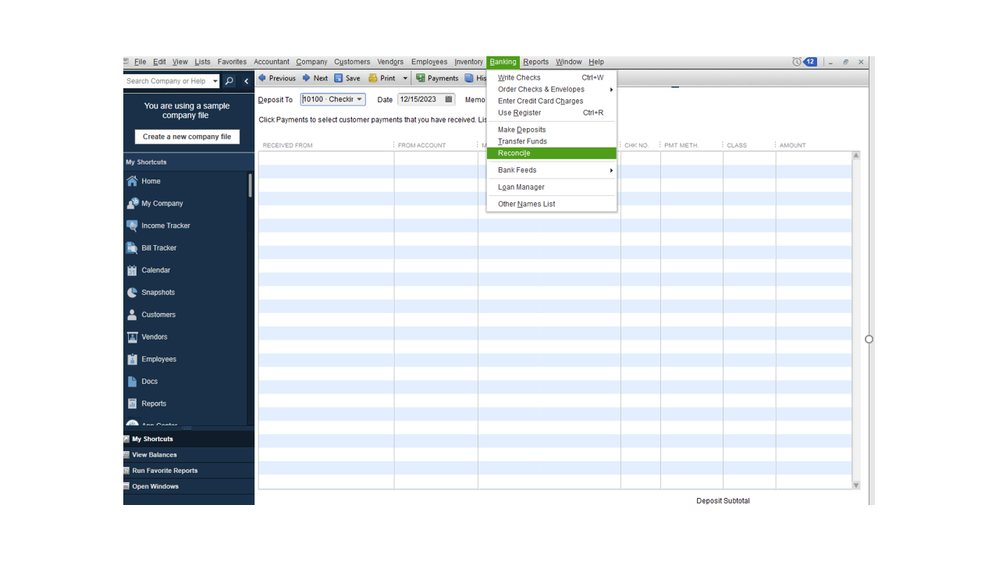Open the Accountant menu

(x=271, y=62)
